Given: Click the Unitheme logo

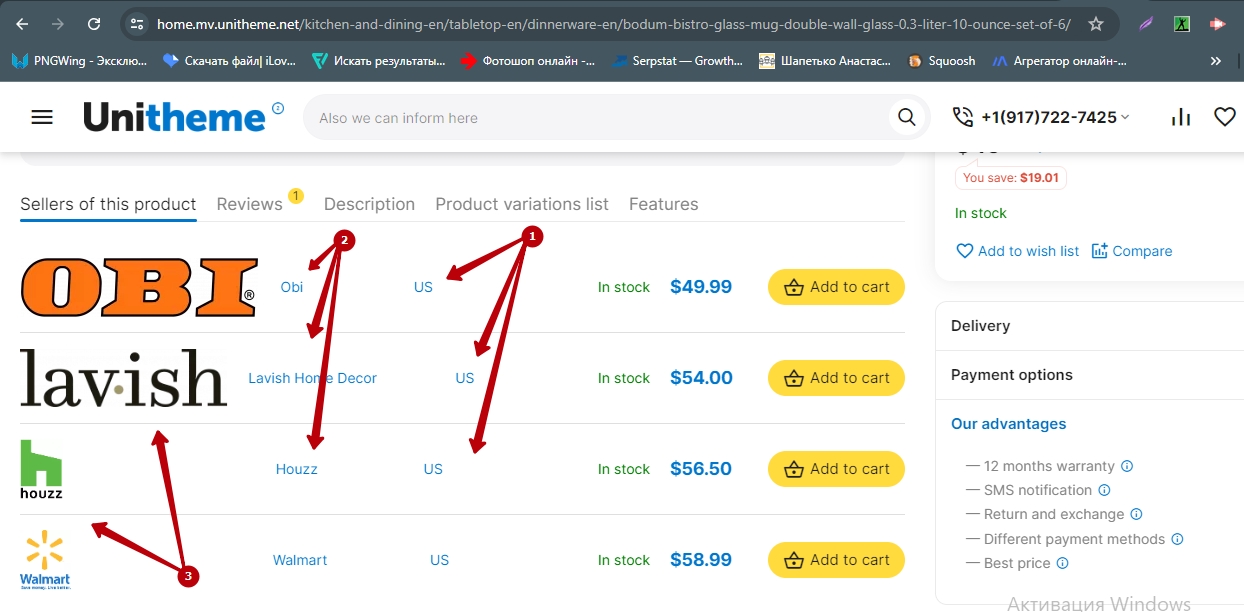Looking at the screenshot, I should (x=174, y=118).
